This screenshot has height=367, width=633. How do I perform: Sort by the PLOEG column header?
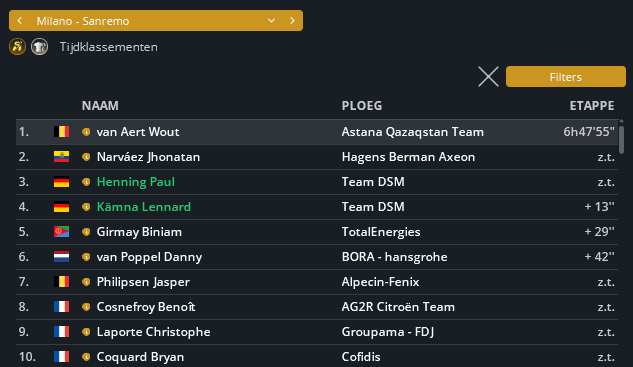(x=362, y=106)
